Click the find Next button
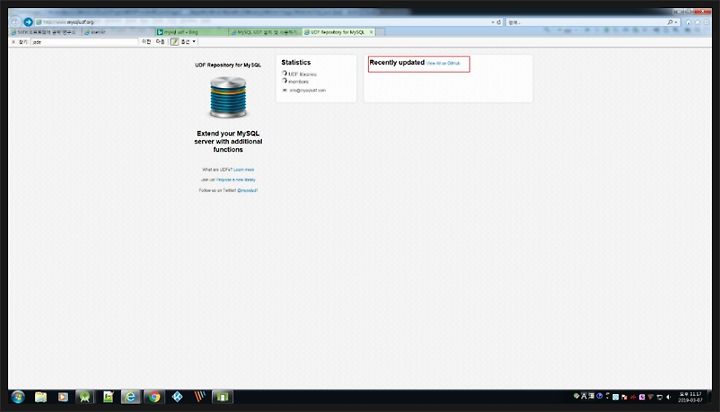The image size is (720, 412). point(160,42)
